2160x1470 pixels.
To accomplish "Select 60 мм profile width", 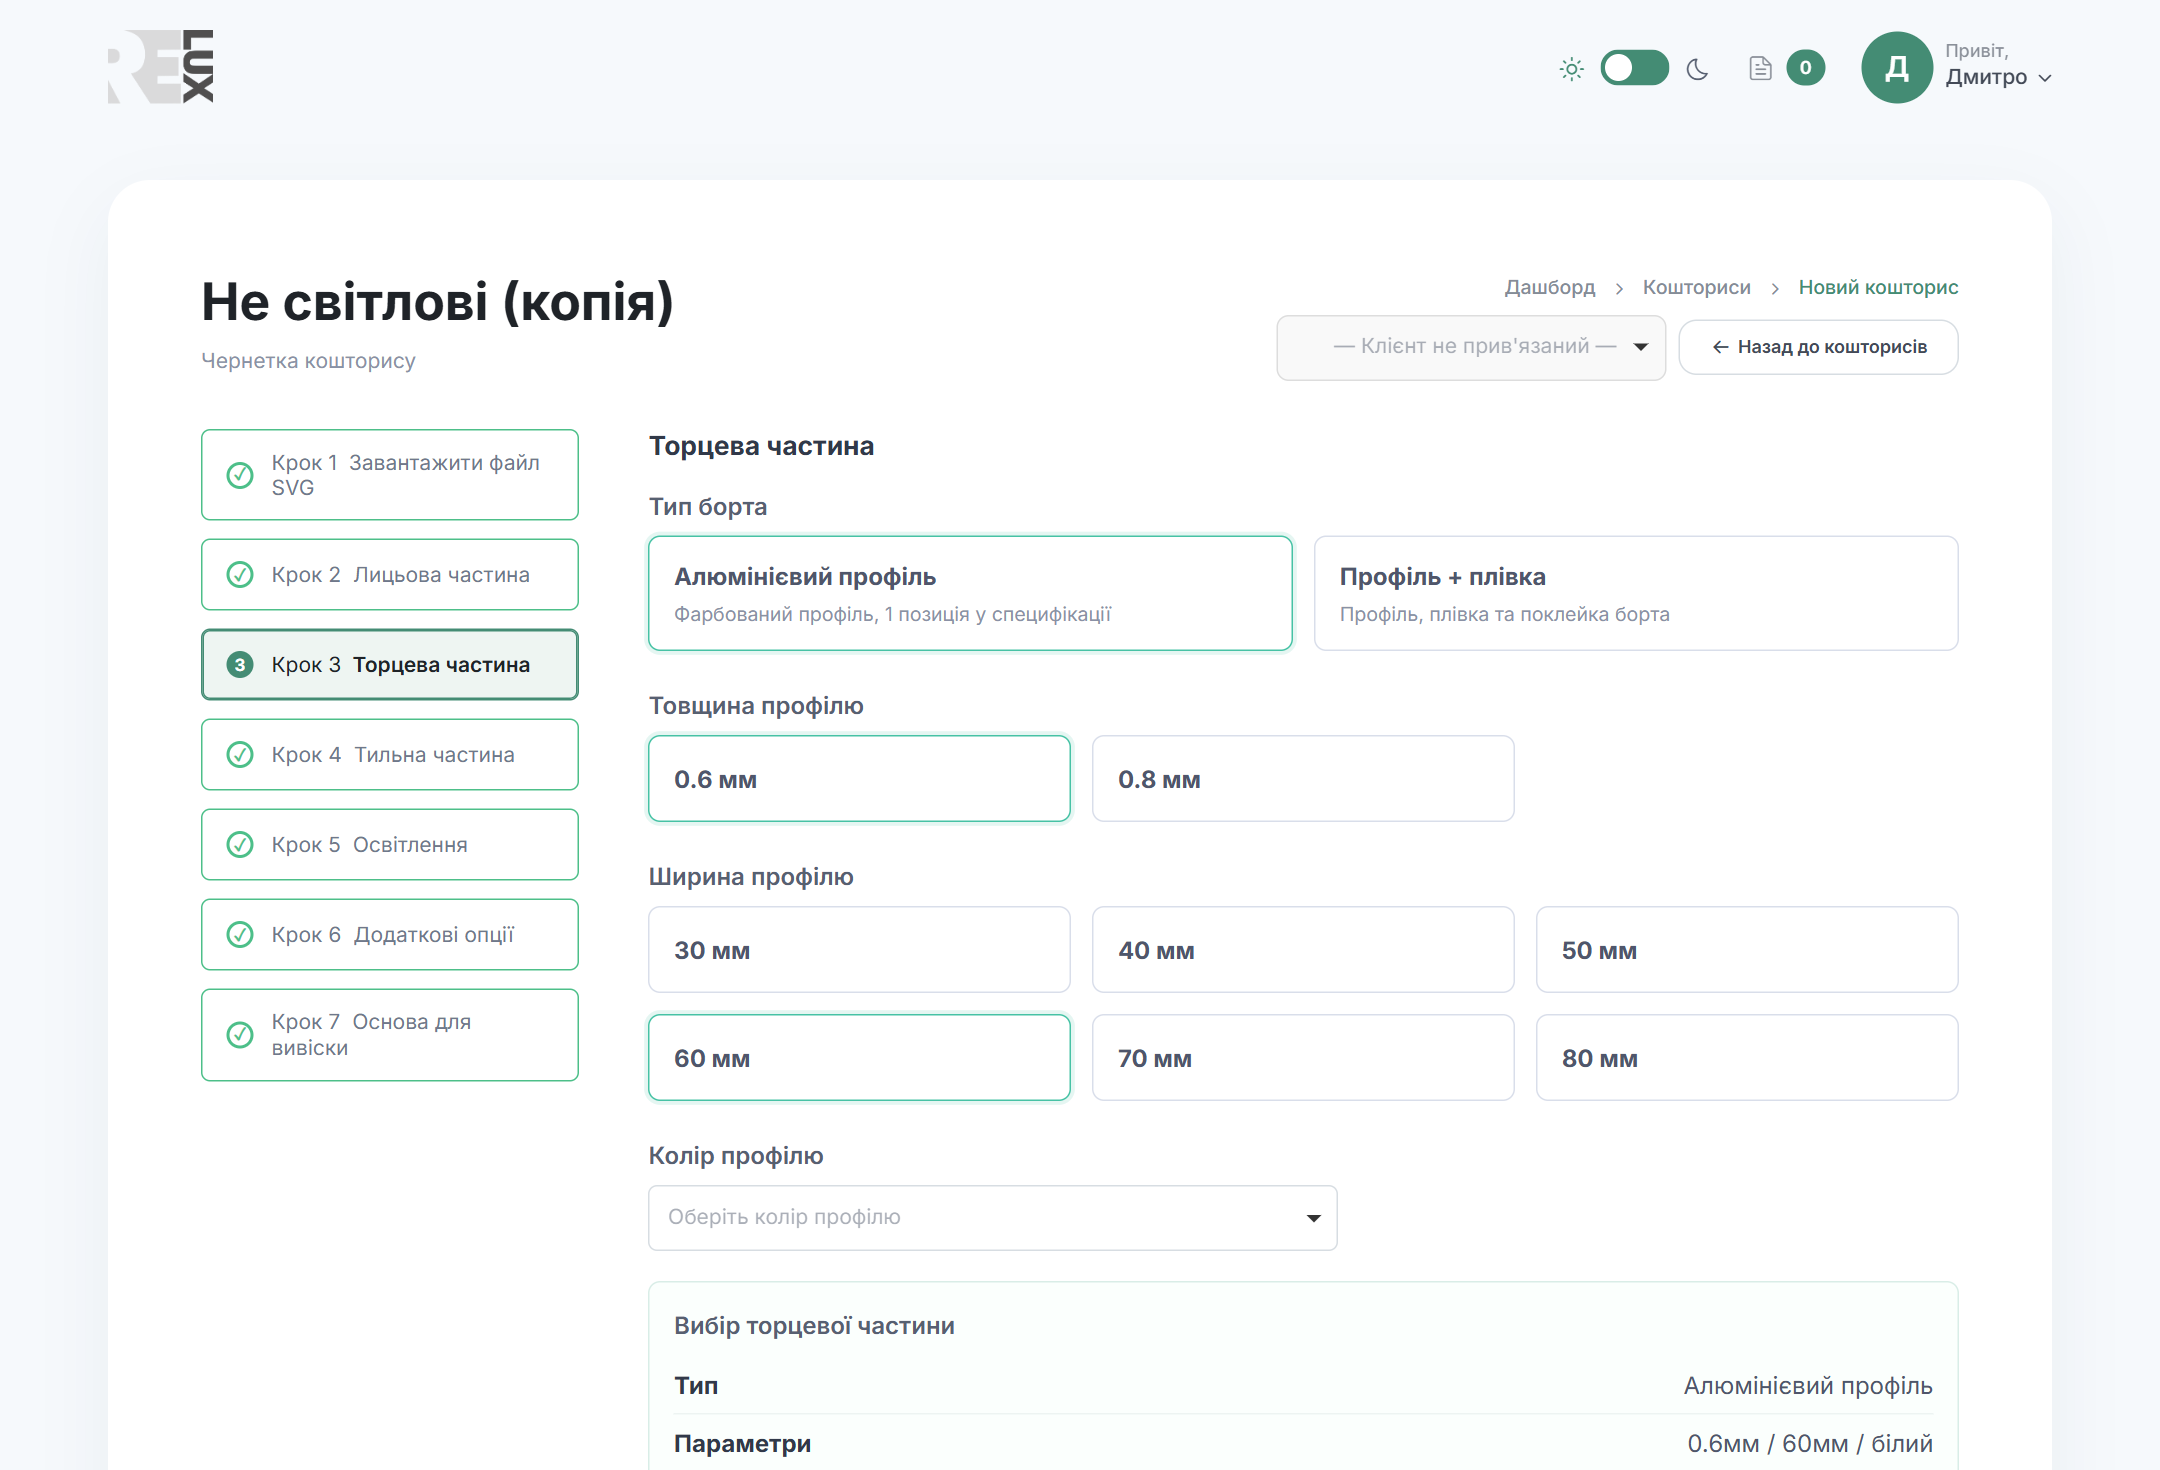I will click(859, 1058).
